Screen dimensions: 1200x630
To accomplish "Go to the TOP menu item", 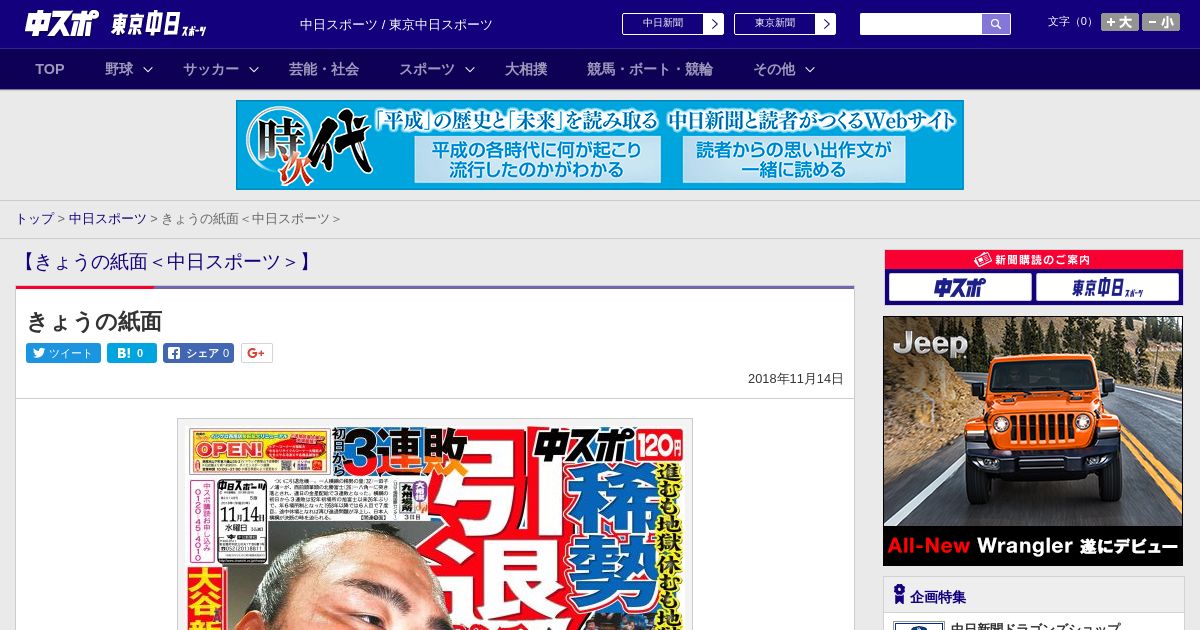I will coord(50,69).
